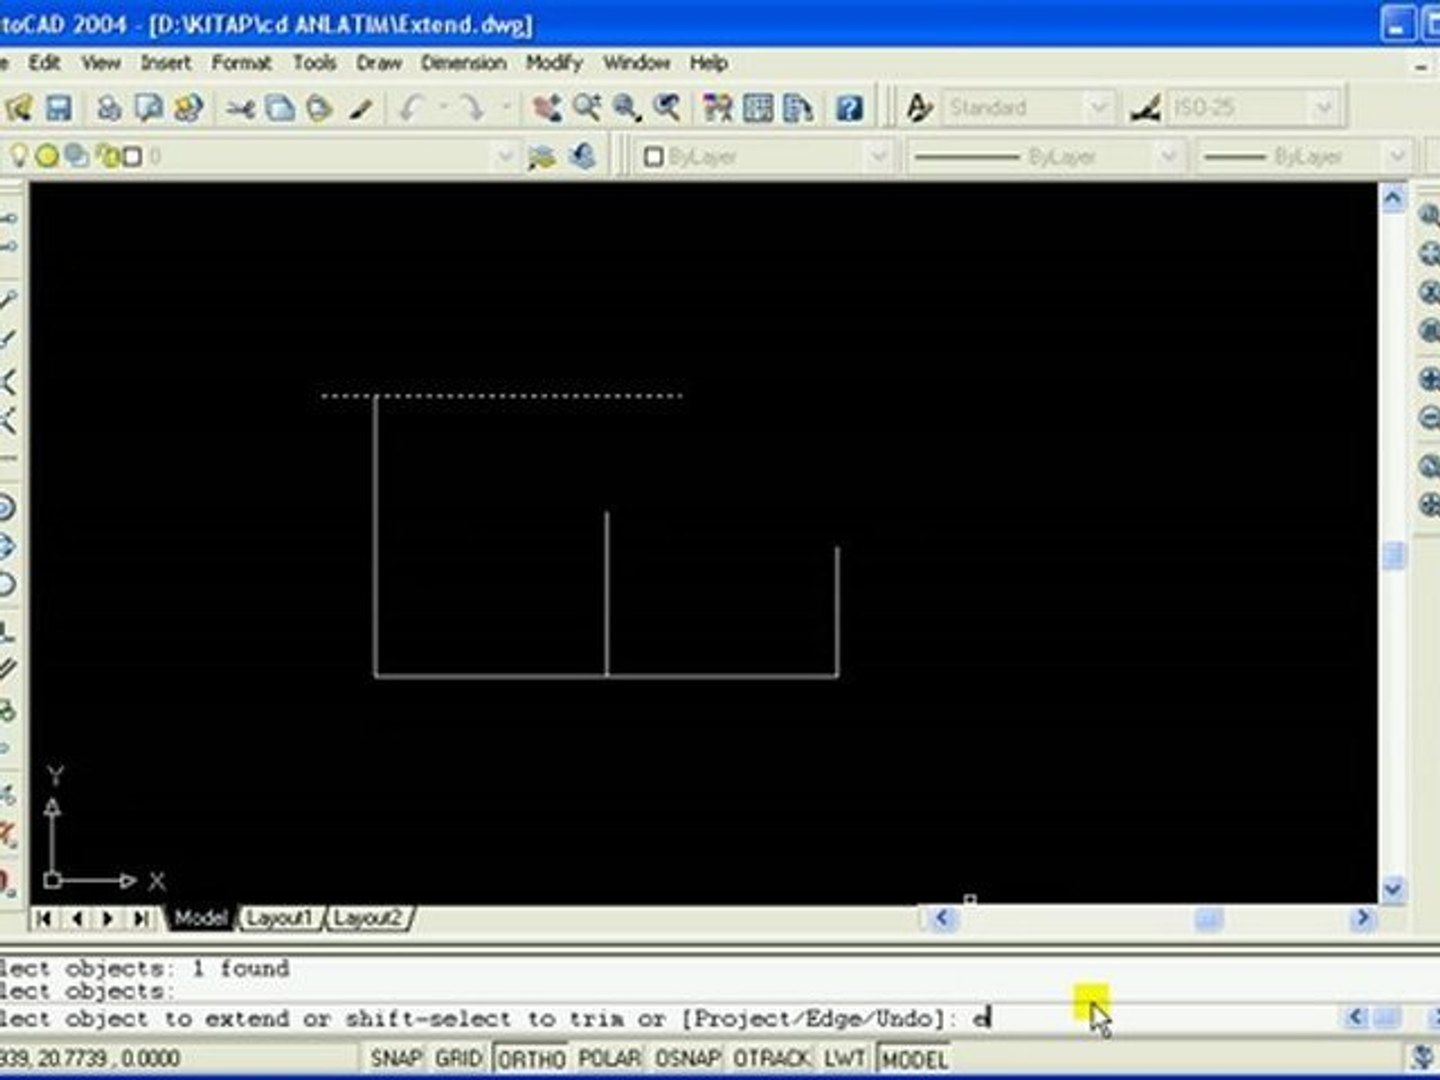Click the coordinate readout in status bar
Viewport: 1440px width, 1080px height.
pos(90,1058)
